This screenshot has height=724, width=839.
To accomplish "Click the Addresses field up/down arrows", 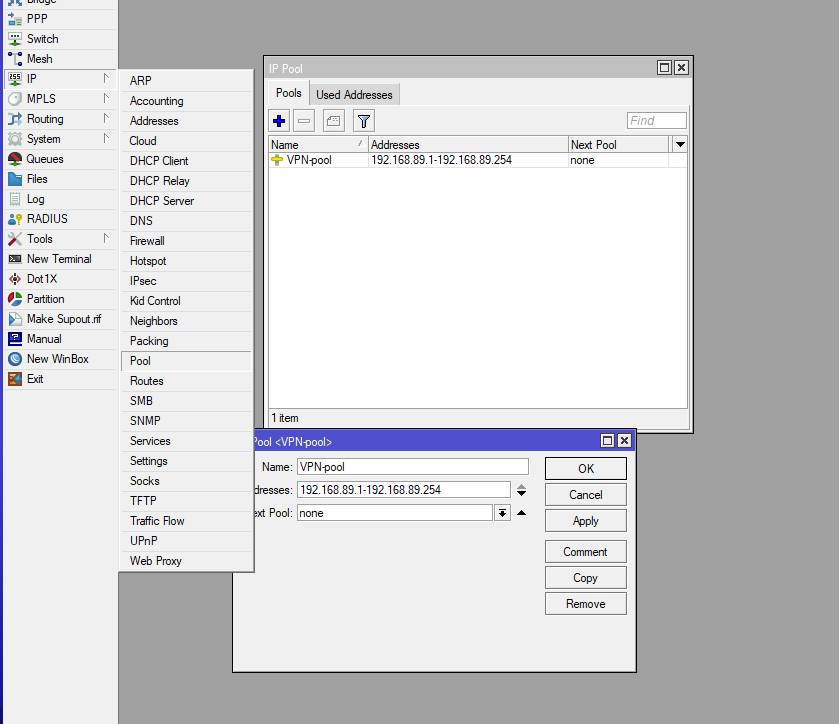I will (522, 490).
